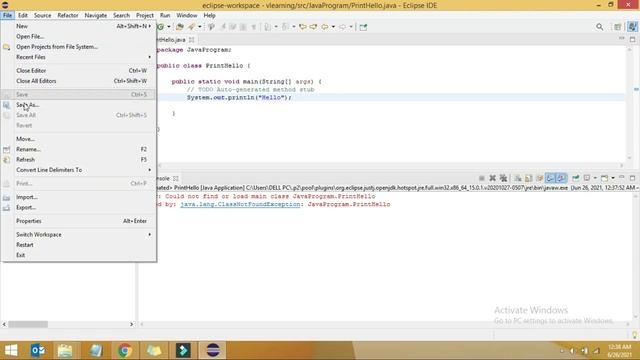Toggle the Scroll Lock console icon
The width and height of the screenshot is (640, 360).
tap(529, 178)
